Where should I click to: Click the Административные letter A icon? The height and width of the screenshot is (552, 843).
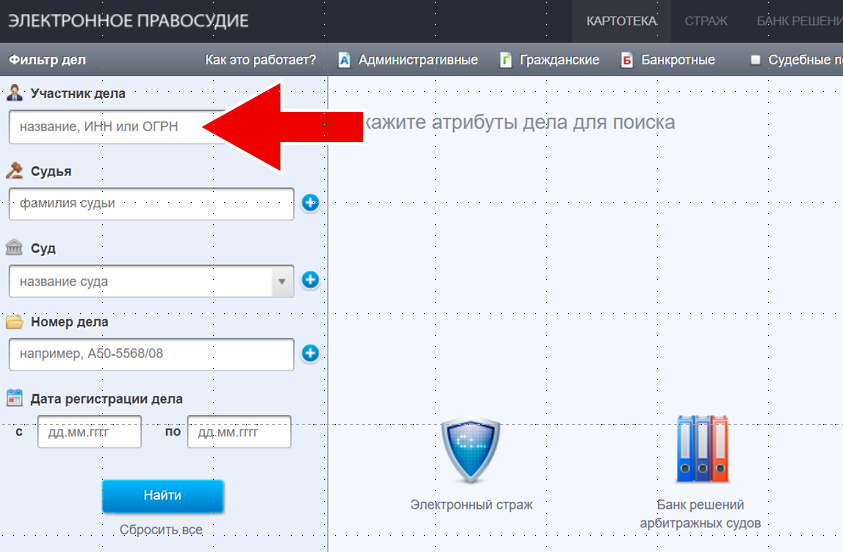[344, 60]
